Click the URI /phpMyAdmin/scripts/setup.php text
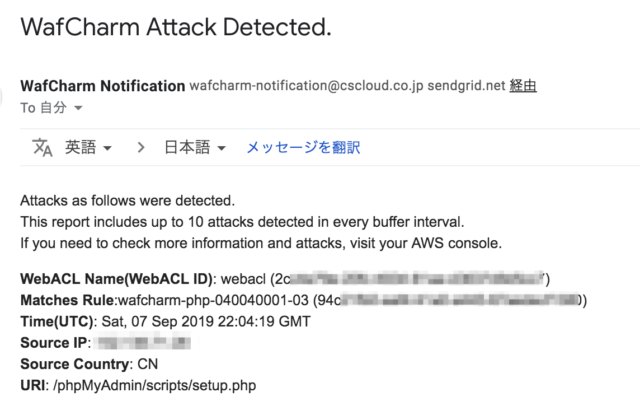Viewport: 640px width, 406px height. pyautogui.click(x=154, y=386)
